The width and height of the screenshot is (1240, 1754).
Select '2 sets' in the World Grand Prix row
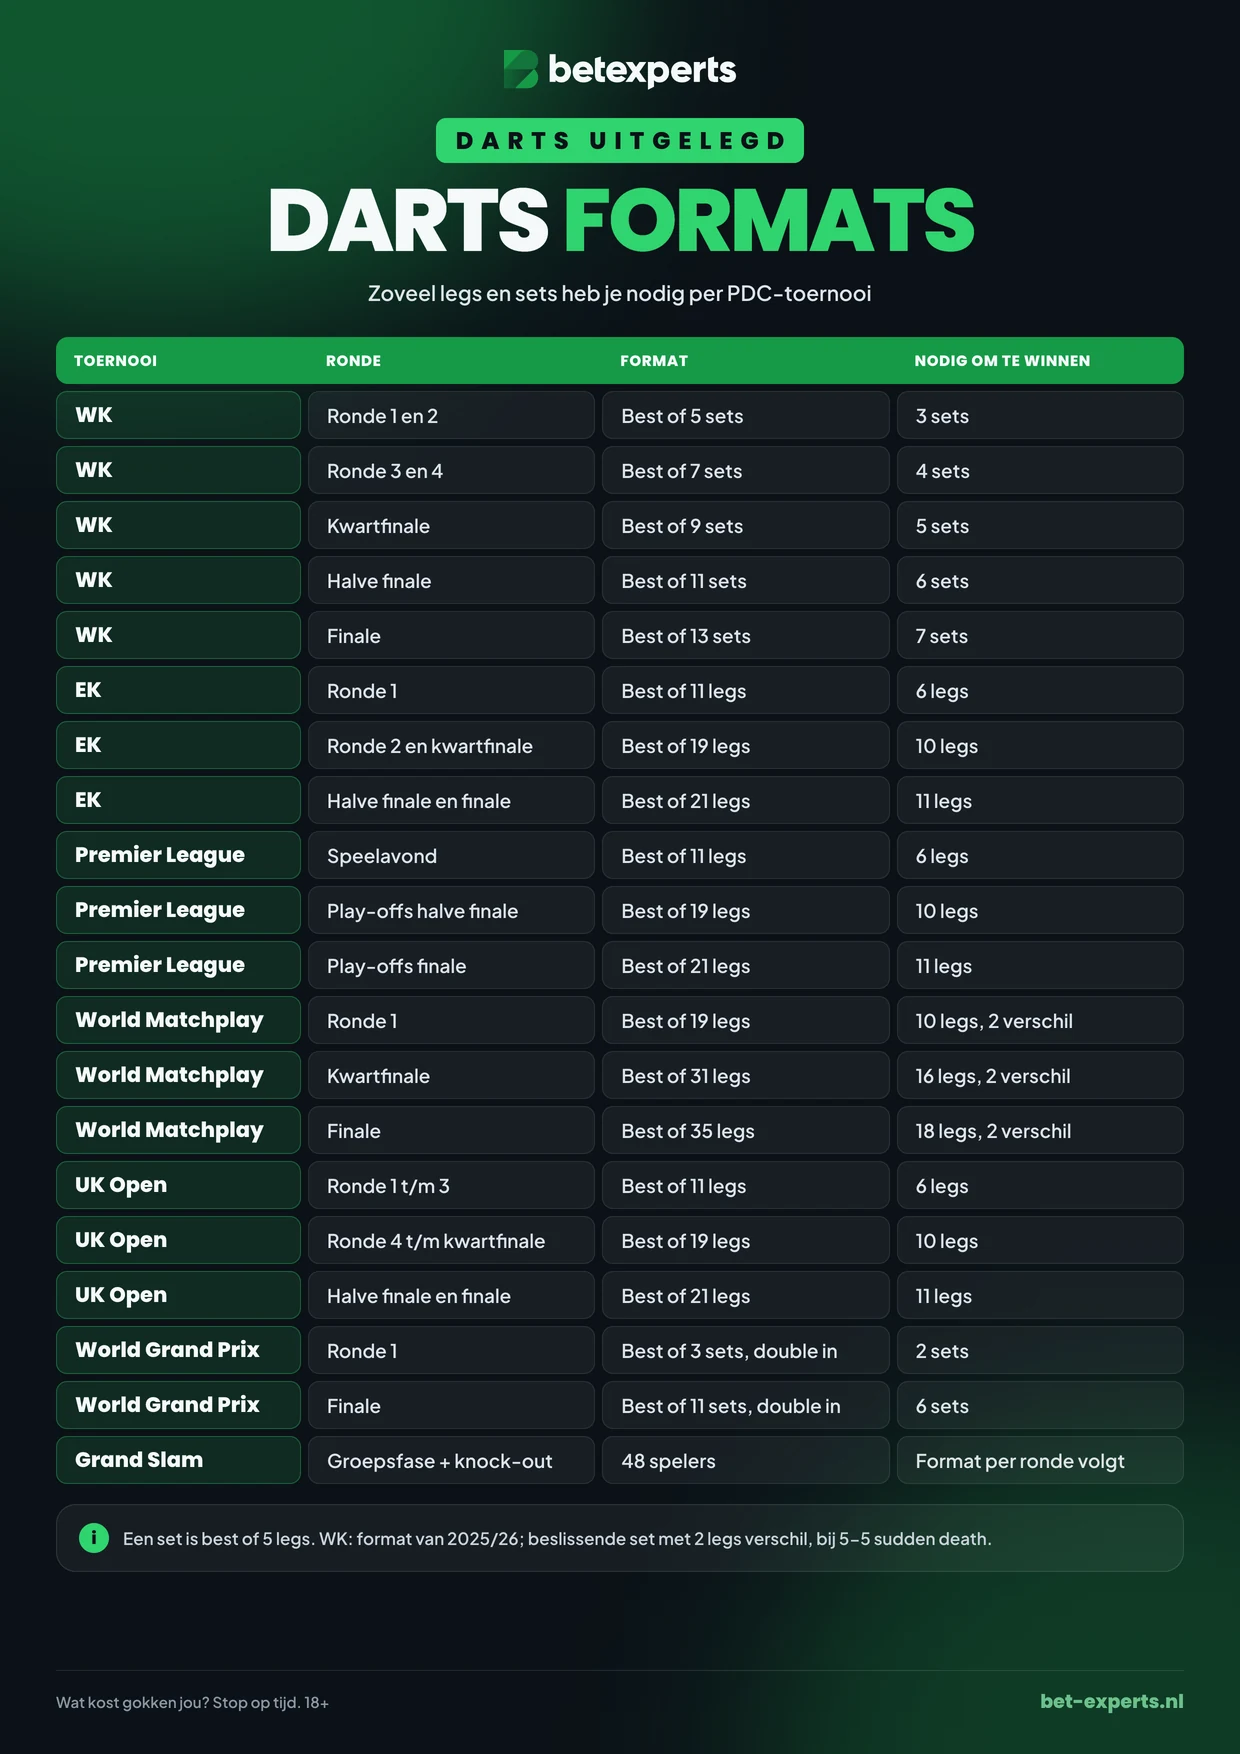[x=1040, y=1350]
